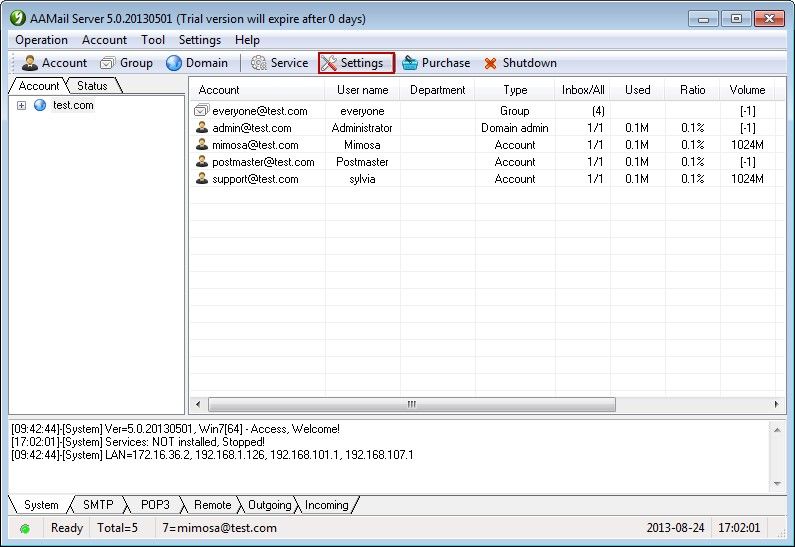Click the Purchase toolbar basket icon

410,63
